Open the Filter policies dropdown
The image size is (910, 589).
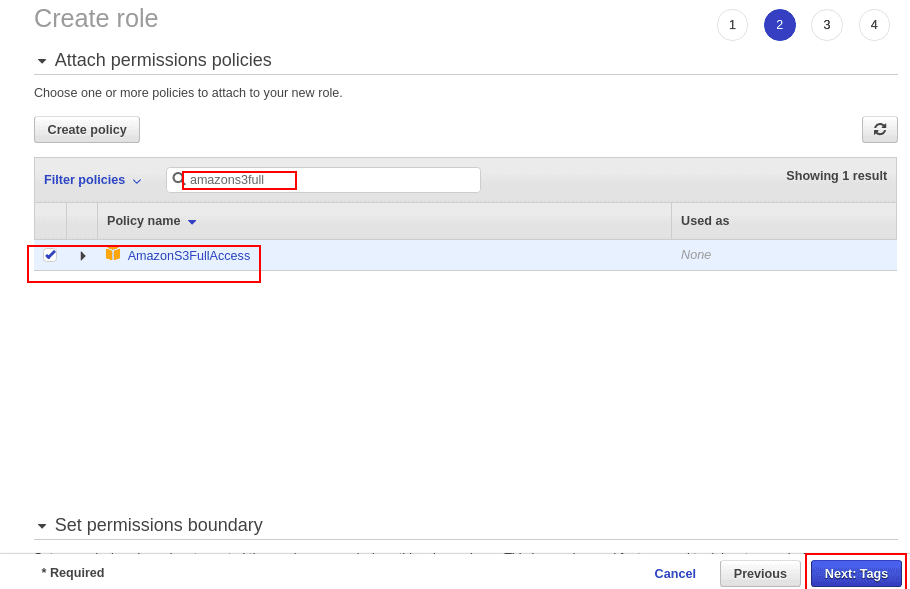coord(92,180)
